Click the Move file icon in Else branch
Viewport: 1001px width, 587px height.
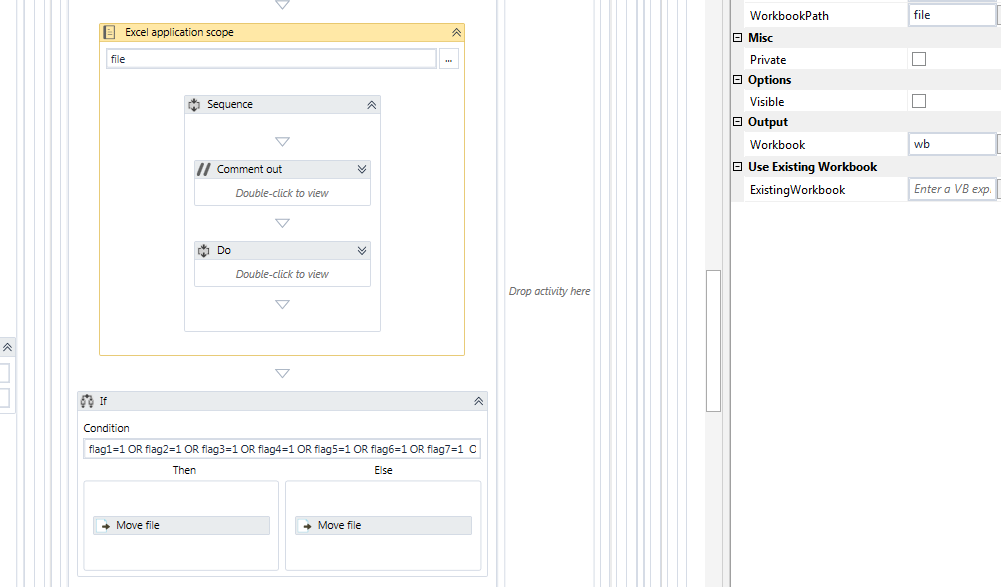coord(304,525)
